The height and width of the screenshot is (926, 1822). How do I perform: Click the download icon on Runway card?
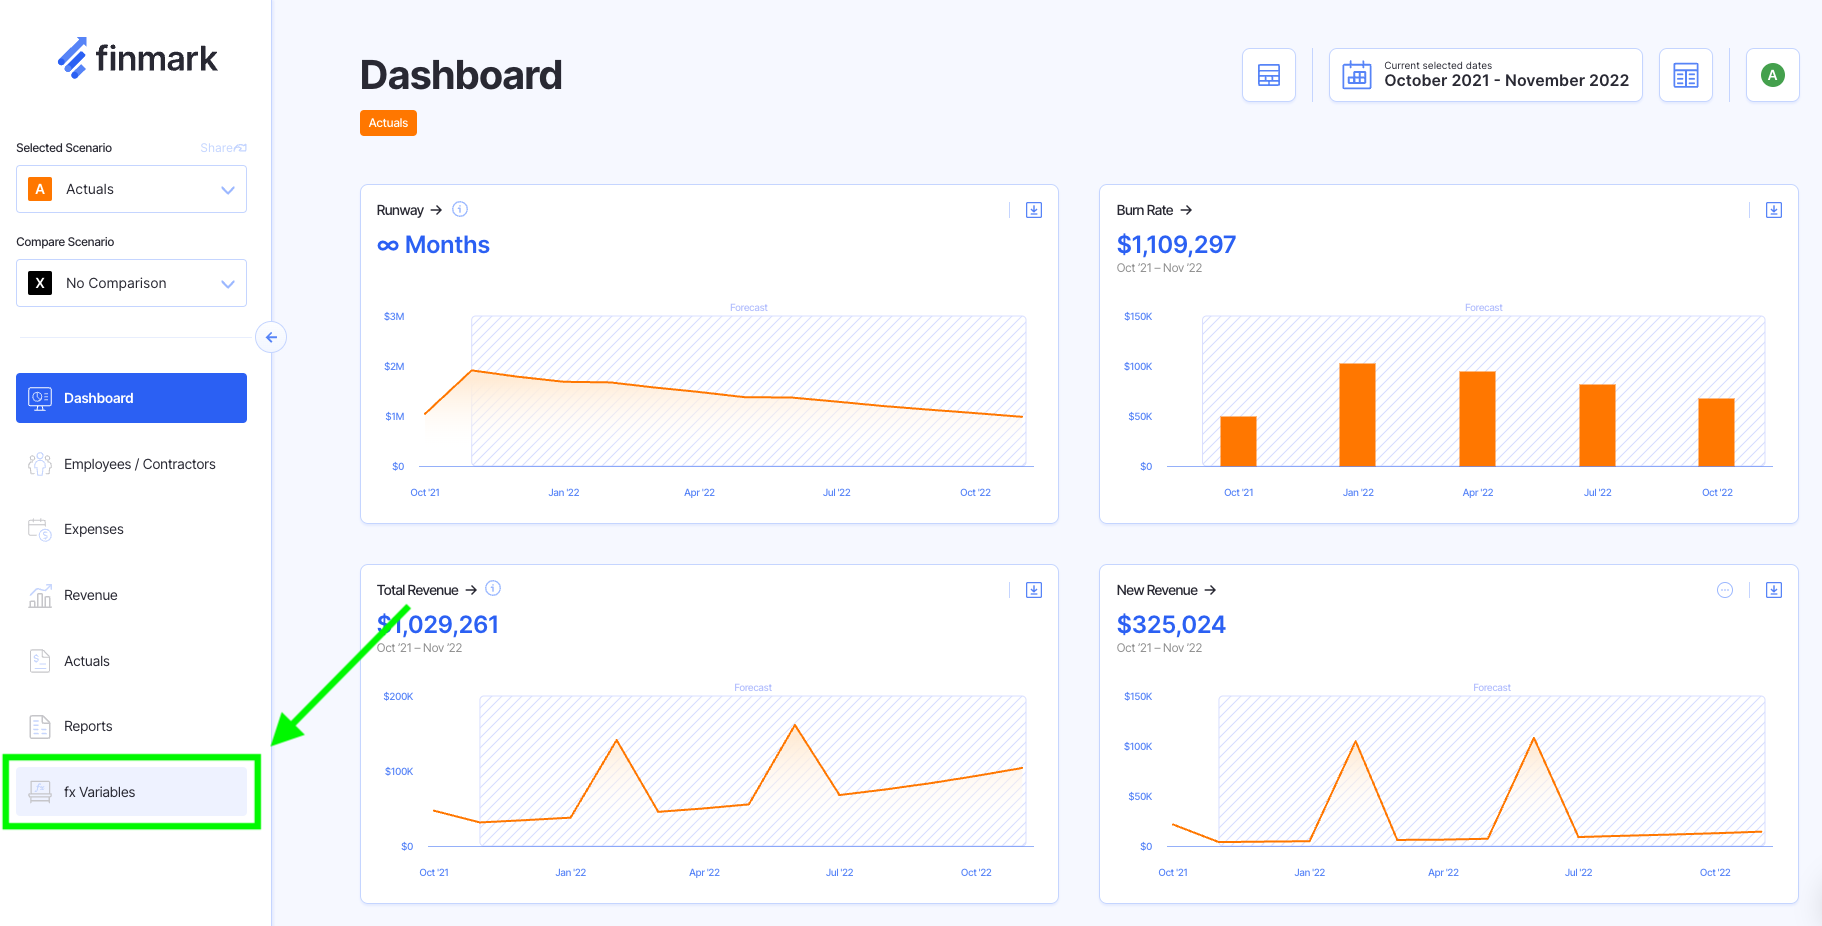pos(1034,210)
